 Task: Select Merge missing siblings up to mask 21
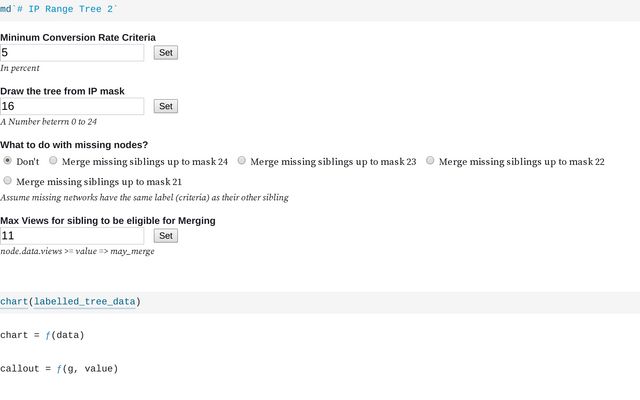click(x=7, y=180)
